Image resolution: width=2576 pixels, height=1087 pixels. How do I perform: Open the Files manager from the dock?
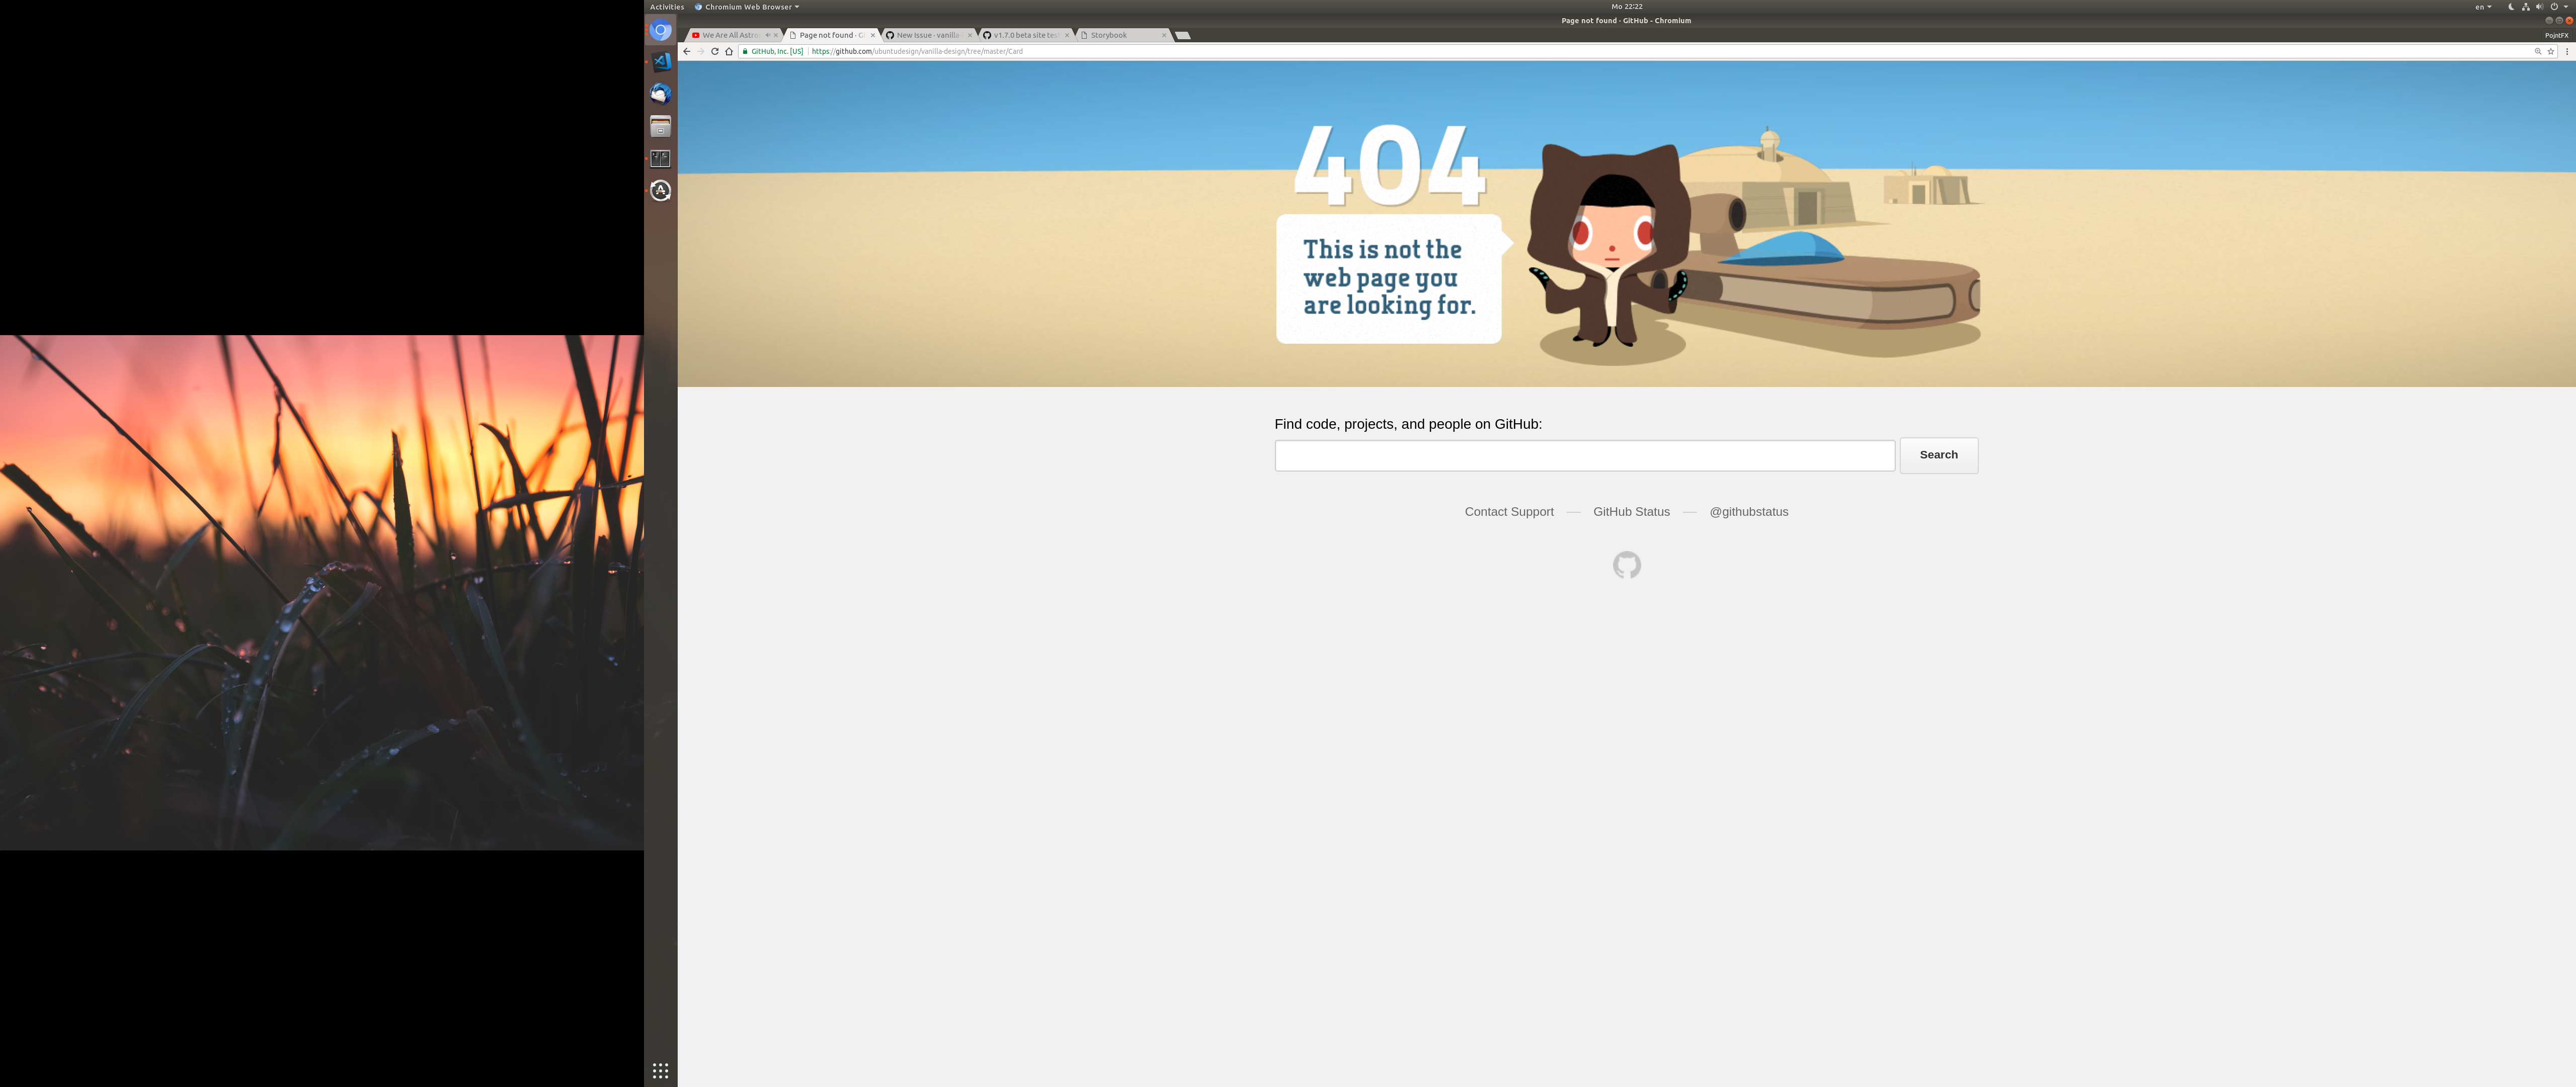tap(660, 126)
